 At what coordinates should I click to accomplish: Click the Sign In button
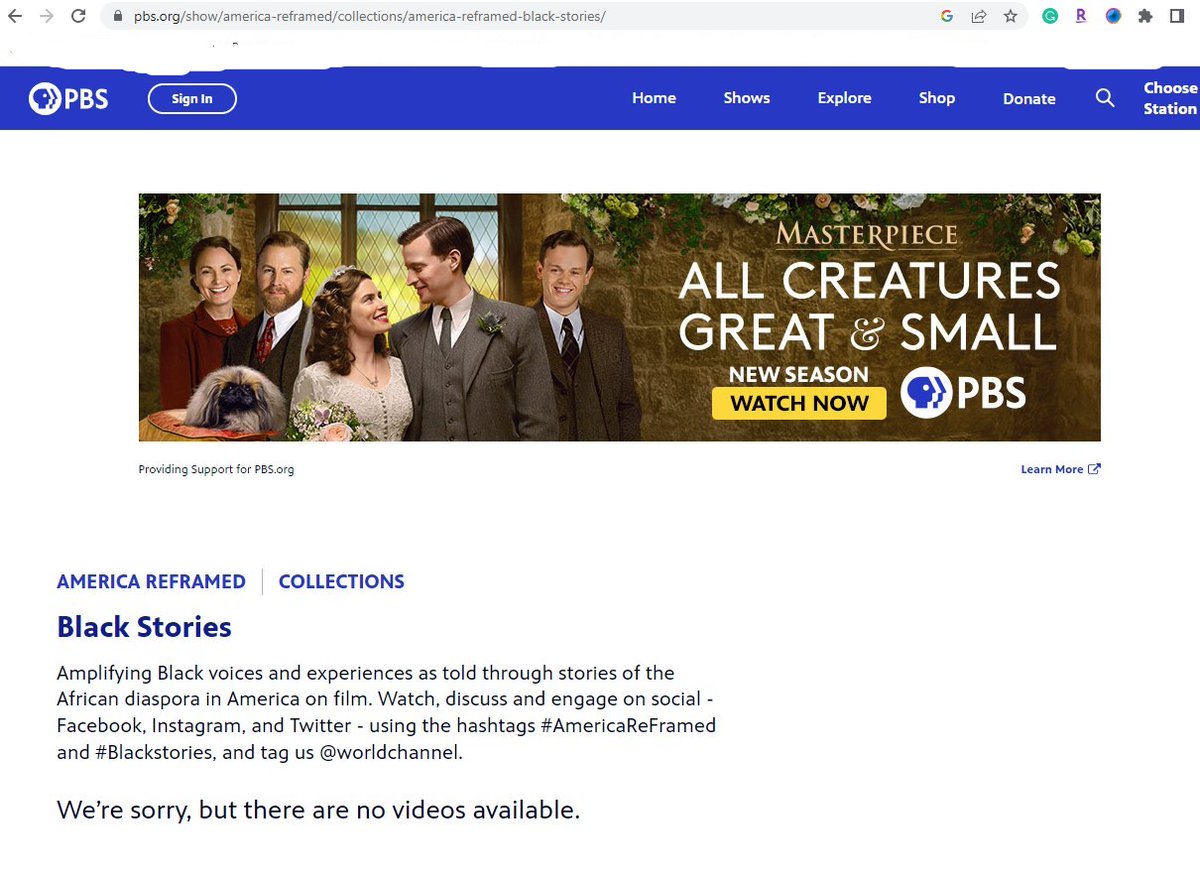[x=192, y=98]
